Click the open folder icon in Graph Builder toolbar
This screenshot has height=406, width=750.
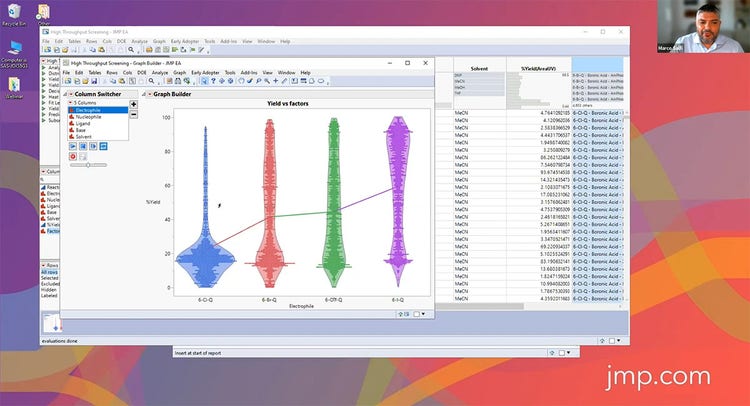point(85,81)
